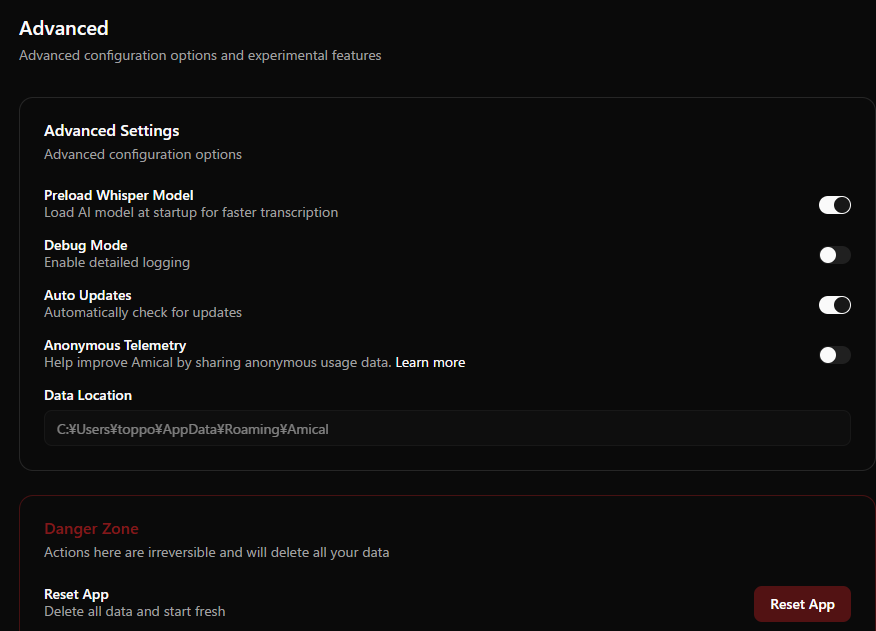Click the Advanced Settings section title
The height and width of the screenshot is (631, 876).
tap(112, 131)
